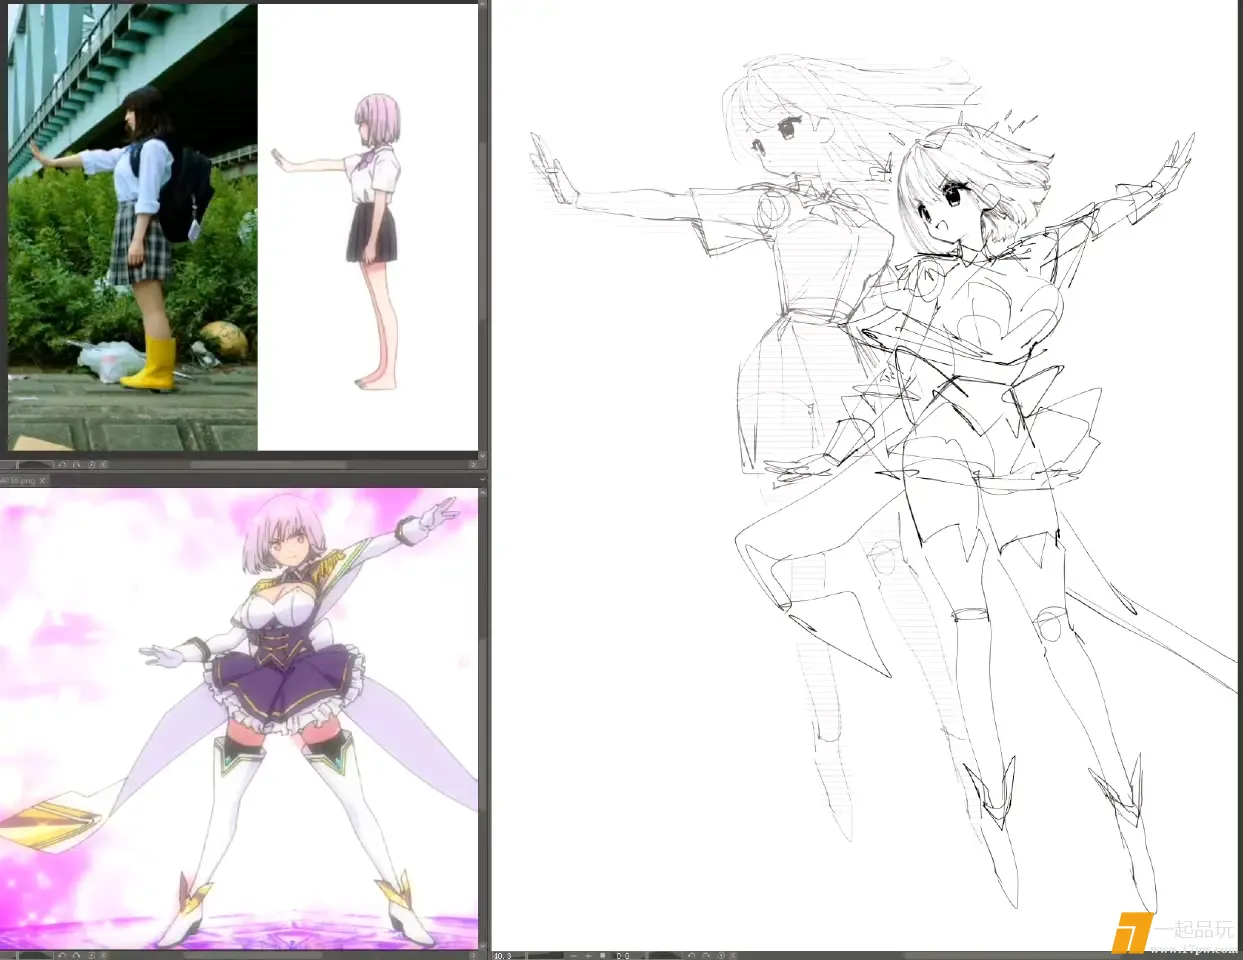The image size is (1243, 960).
Task: Click the 0.0 rotation angle field
Action: tap(623, 956)
